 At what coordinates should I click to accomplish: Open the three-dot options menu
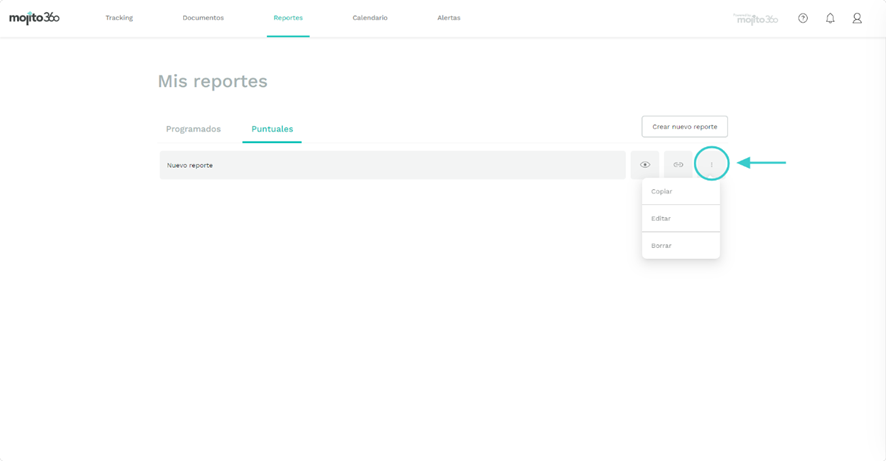click(711, 165)
